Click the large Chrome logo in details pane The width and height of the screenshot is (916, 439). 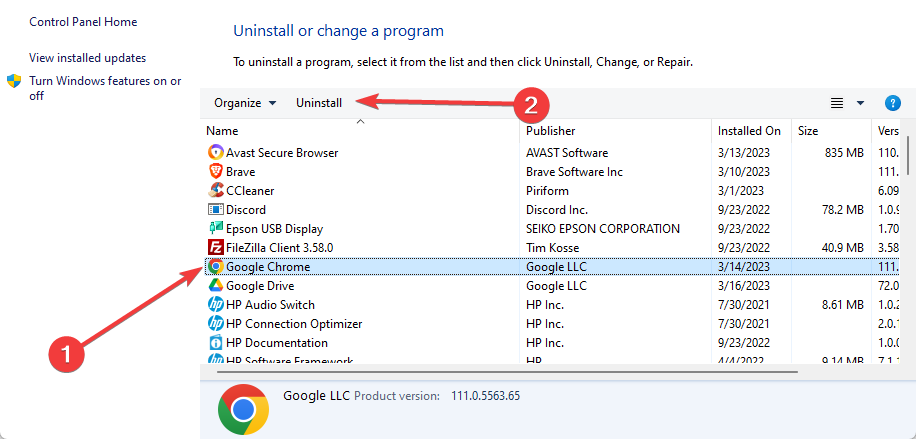(x=243, y=409)
